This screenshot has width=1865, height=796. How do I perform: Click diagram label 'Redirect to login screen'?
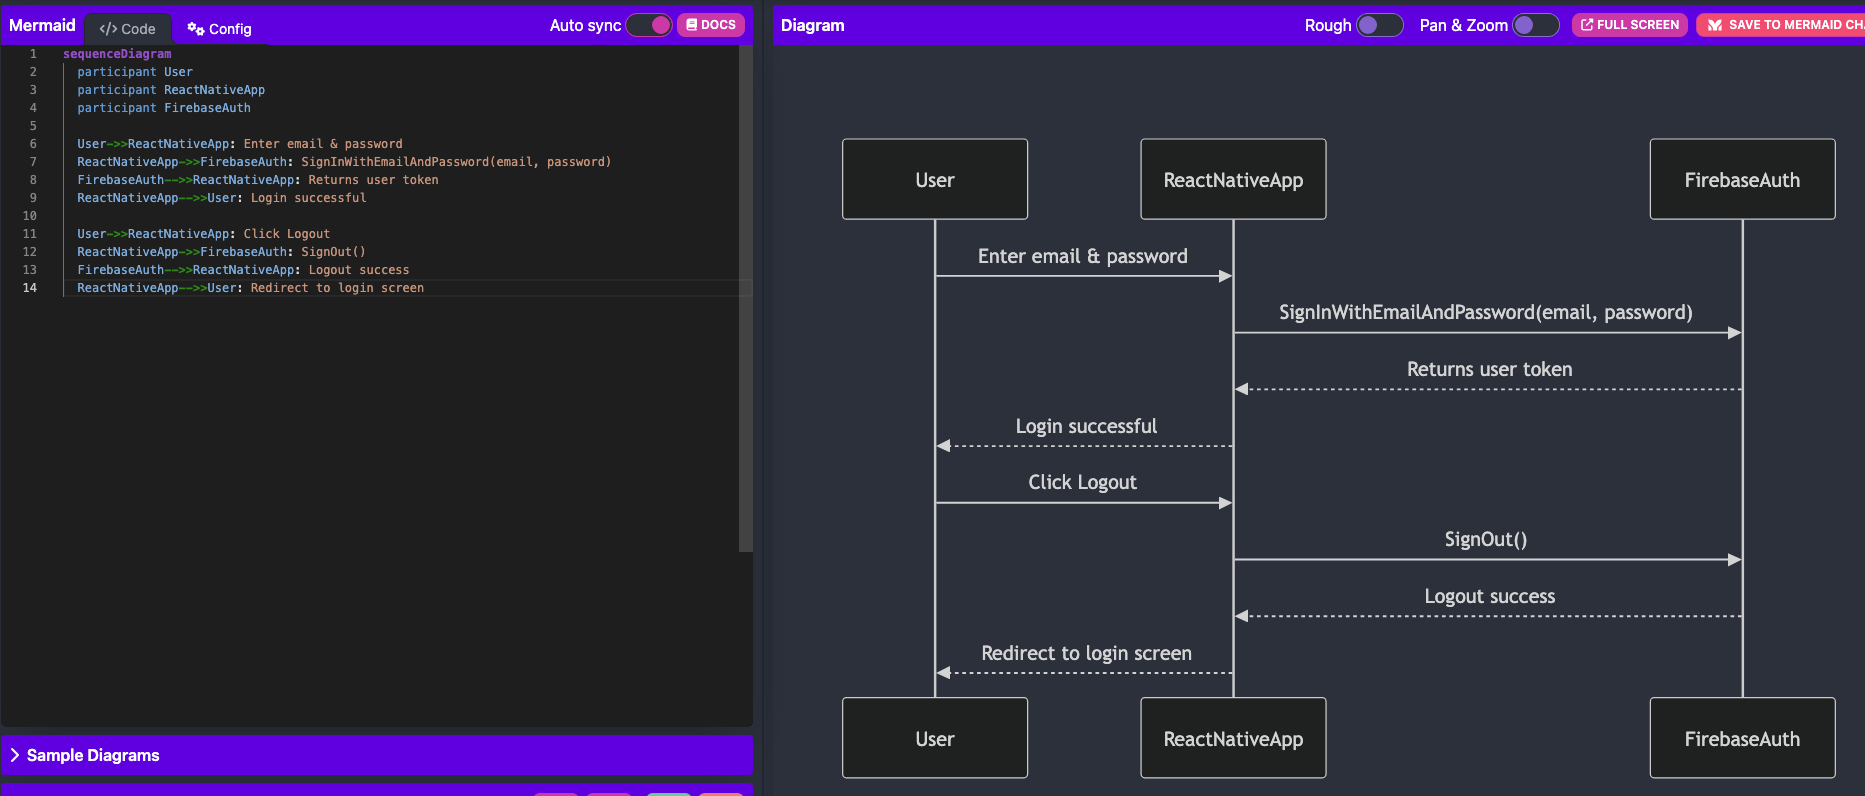pos(1086,653)
